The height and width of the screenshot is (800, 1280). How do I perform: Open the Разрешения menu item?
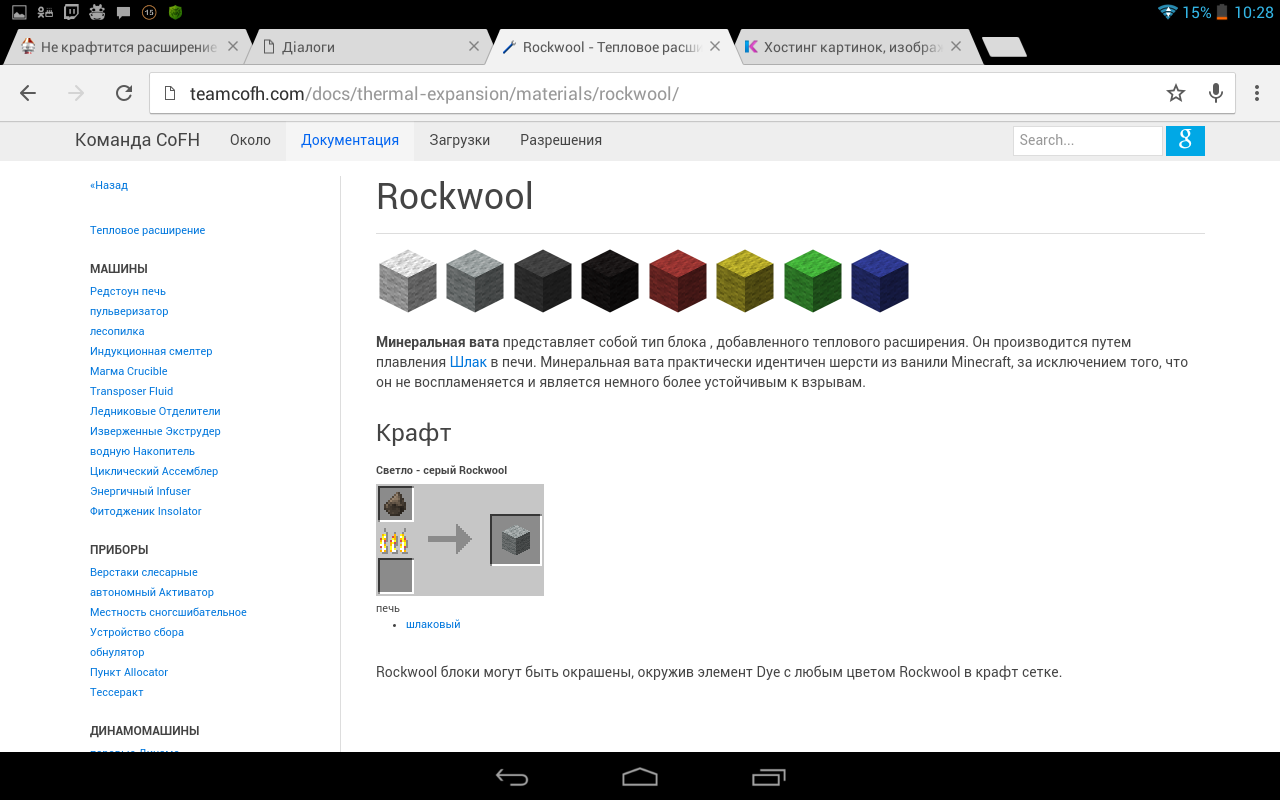pyautogui.click(x=561, y=140)
